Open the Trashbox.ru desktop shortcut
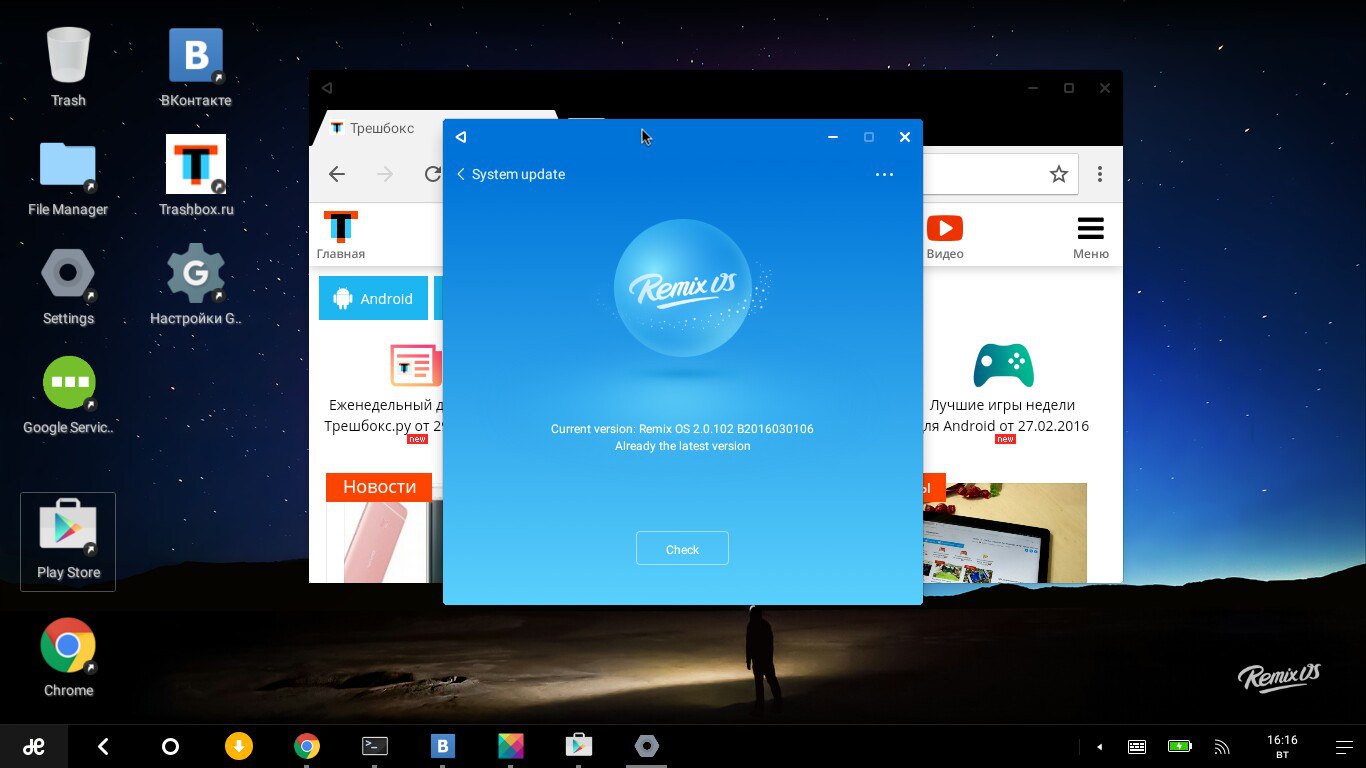The width and height of the screenshot is (1366, 768). tap(196, 176)
